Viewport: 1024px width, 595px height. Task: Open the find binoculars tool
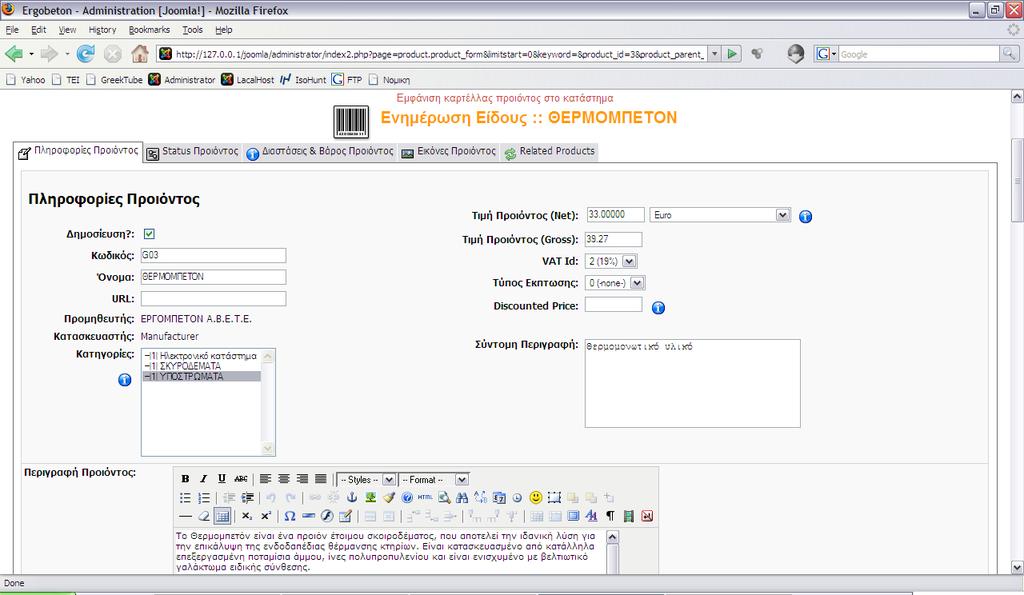(x=462, y=498)
